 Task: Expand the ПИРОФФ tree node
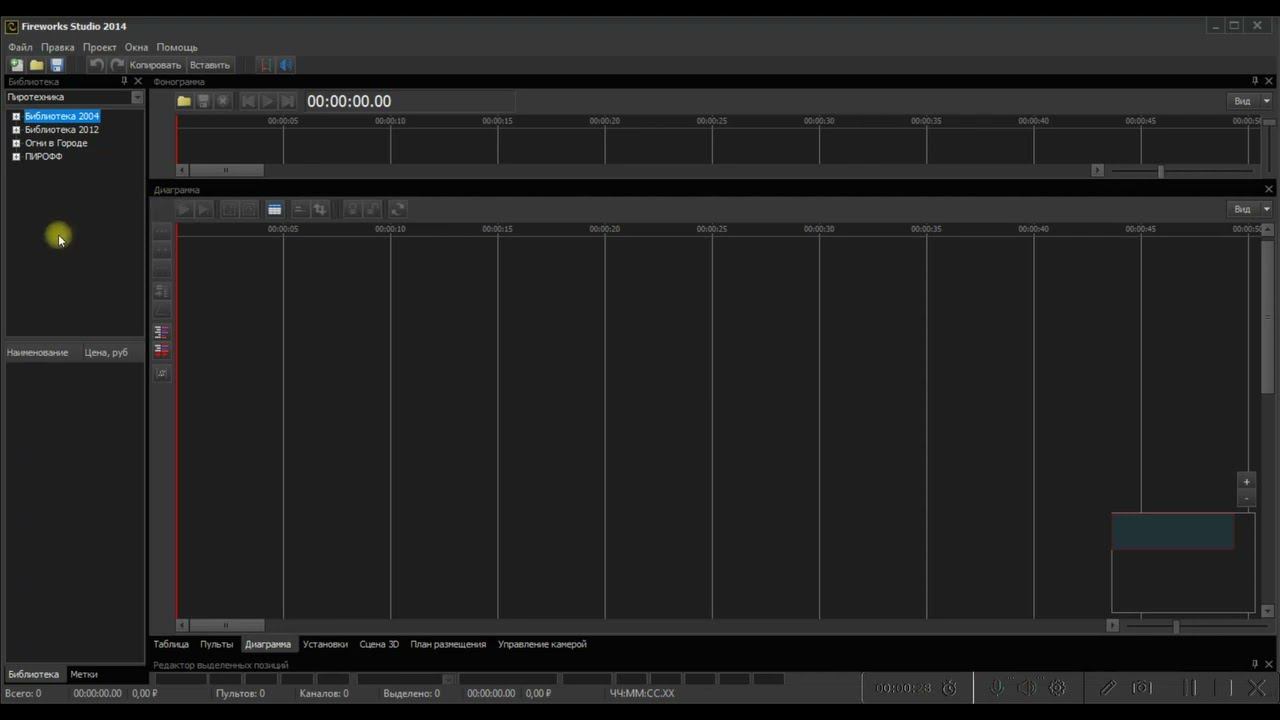tap(16, 157)
